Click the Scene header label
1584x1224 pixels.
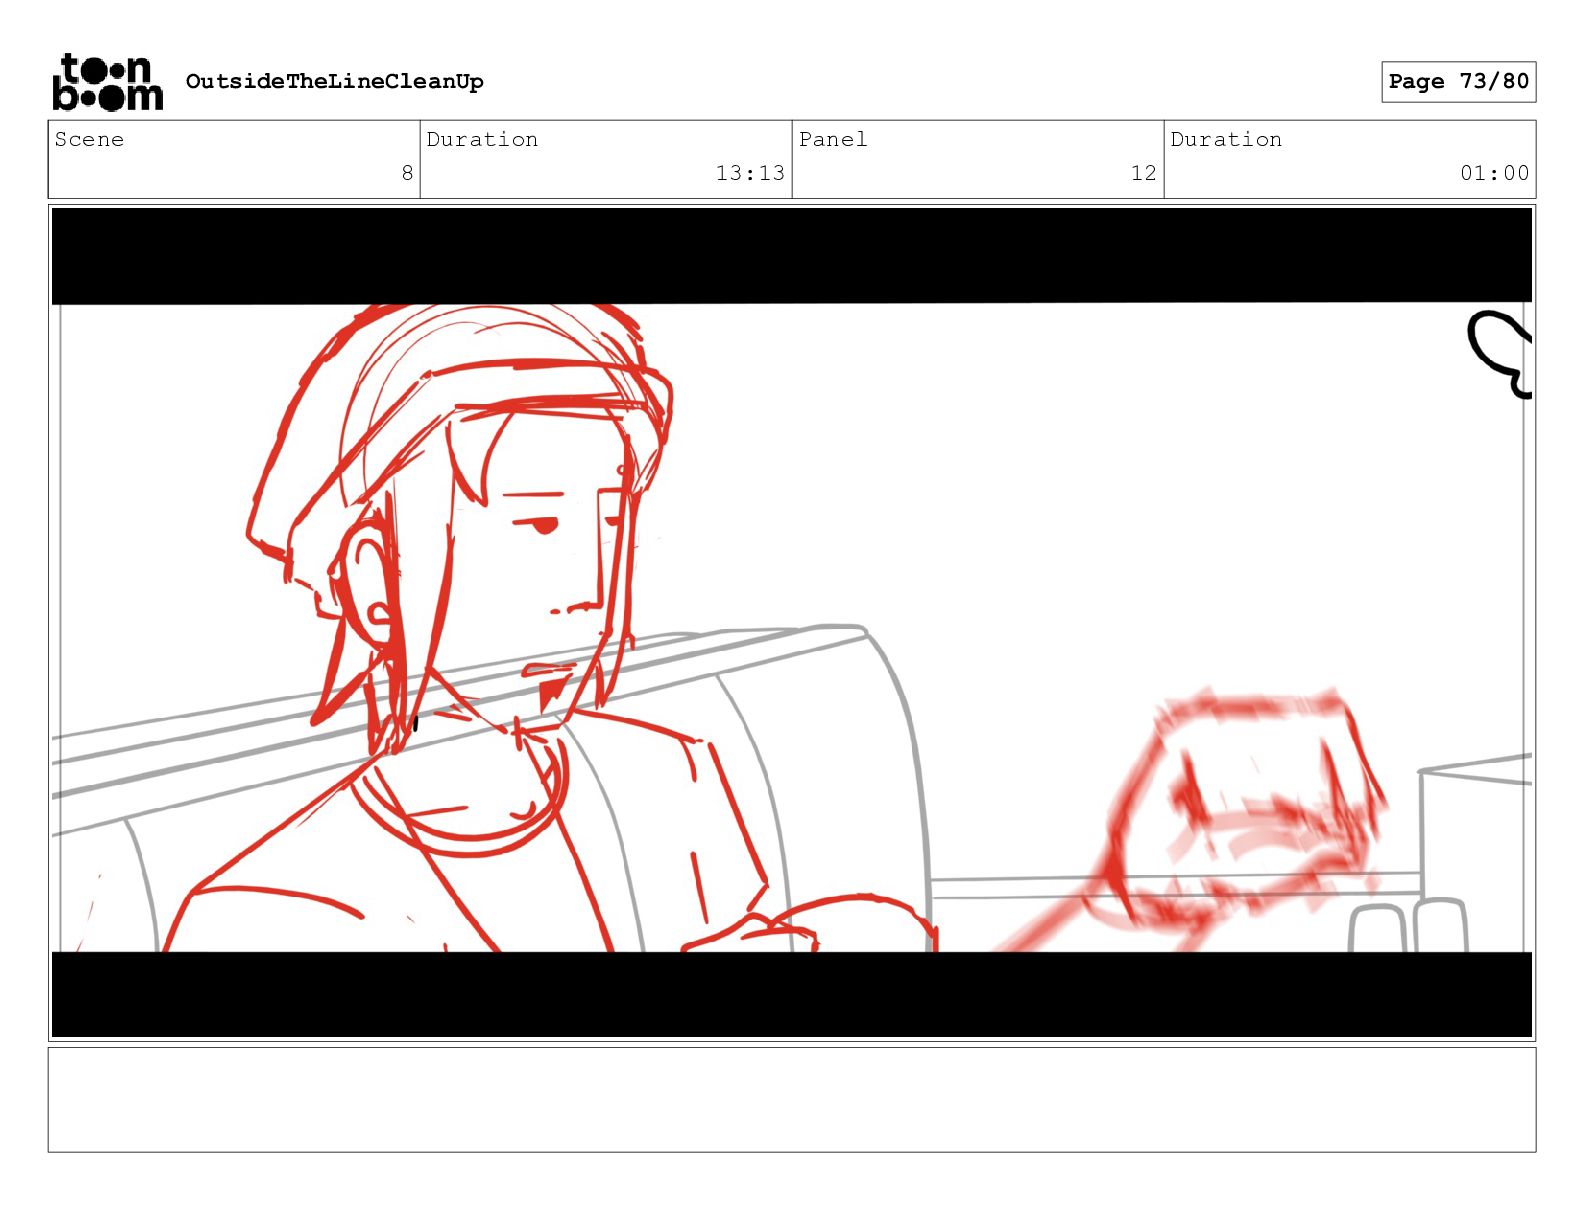89,139
